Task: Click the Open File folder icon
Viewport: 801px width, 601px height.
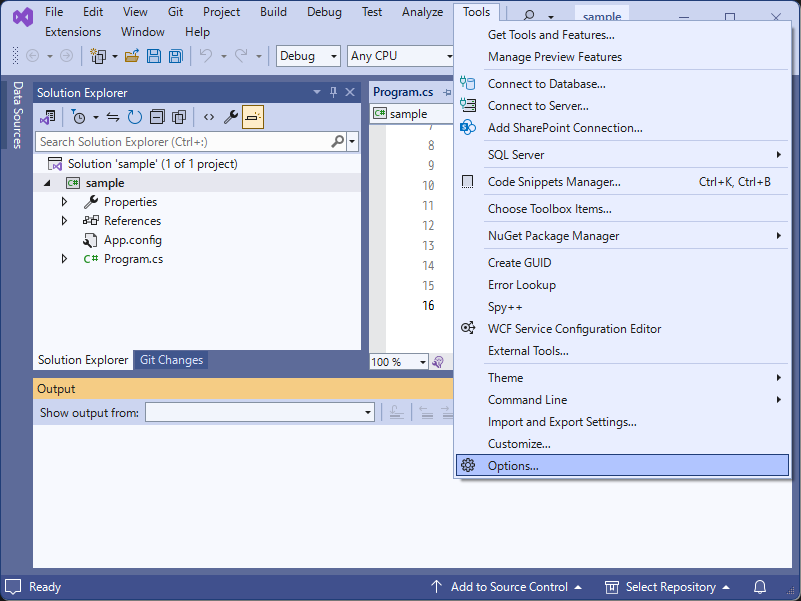Action: pyautogui.click(x=132, y=56)
